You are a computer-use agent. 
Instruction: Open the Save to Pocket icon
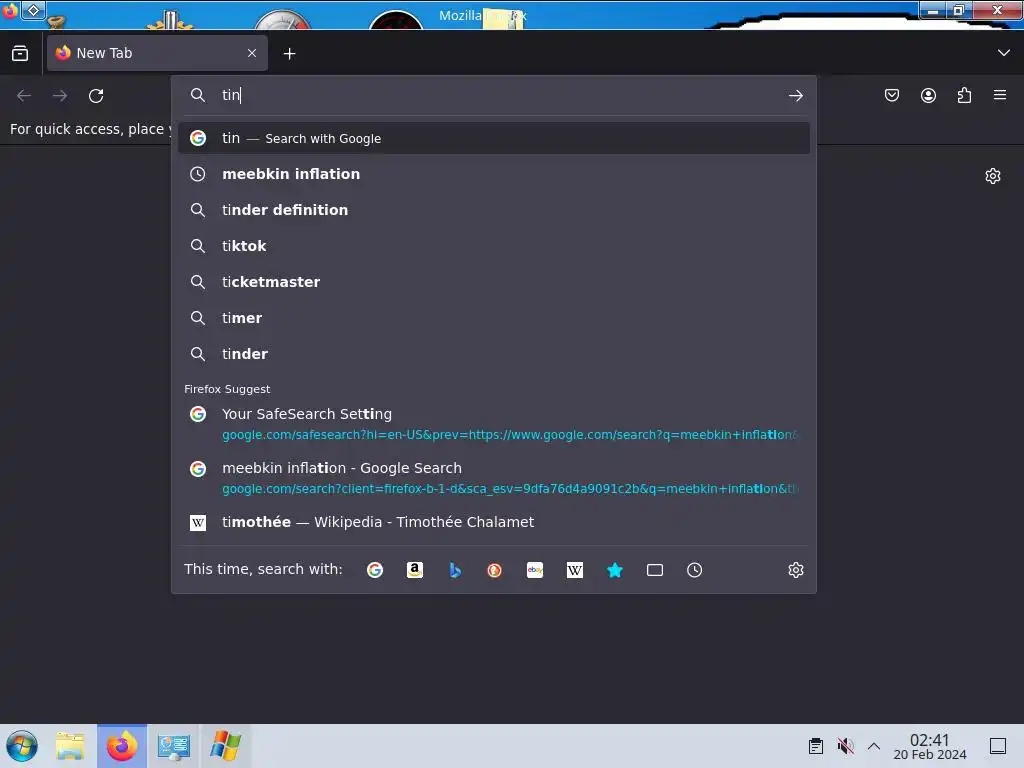point(891,95)
